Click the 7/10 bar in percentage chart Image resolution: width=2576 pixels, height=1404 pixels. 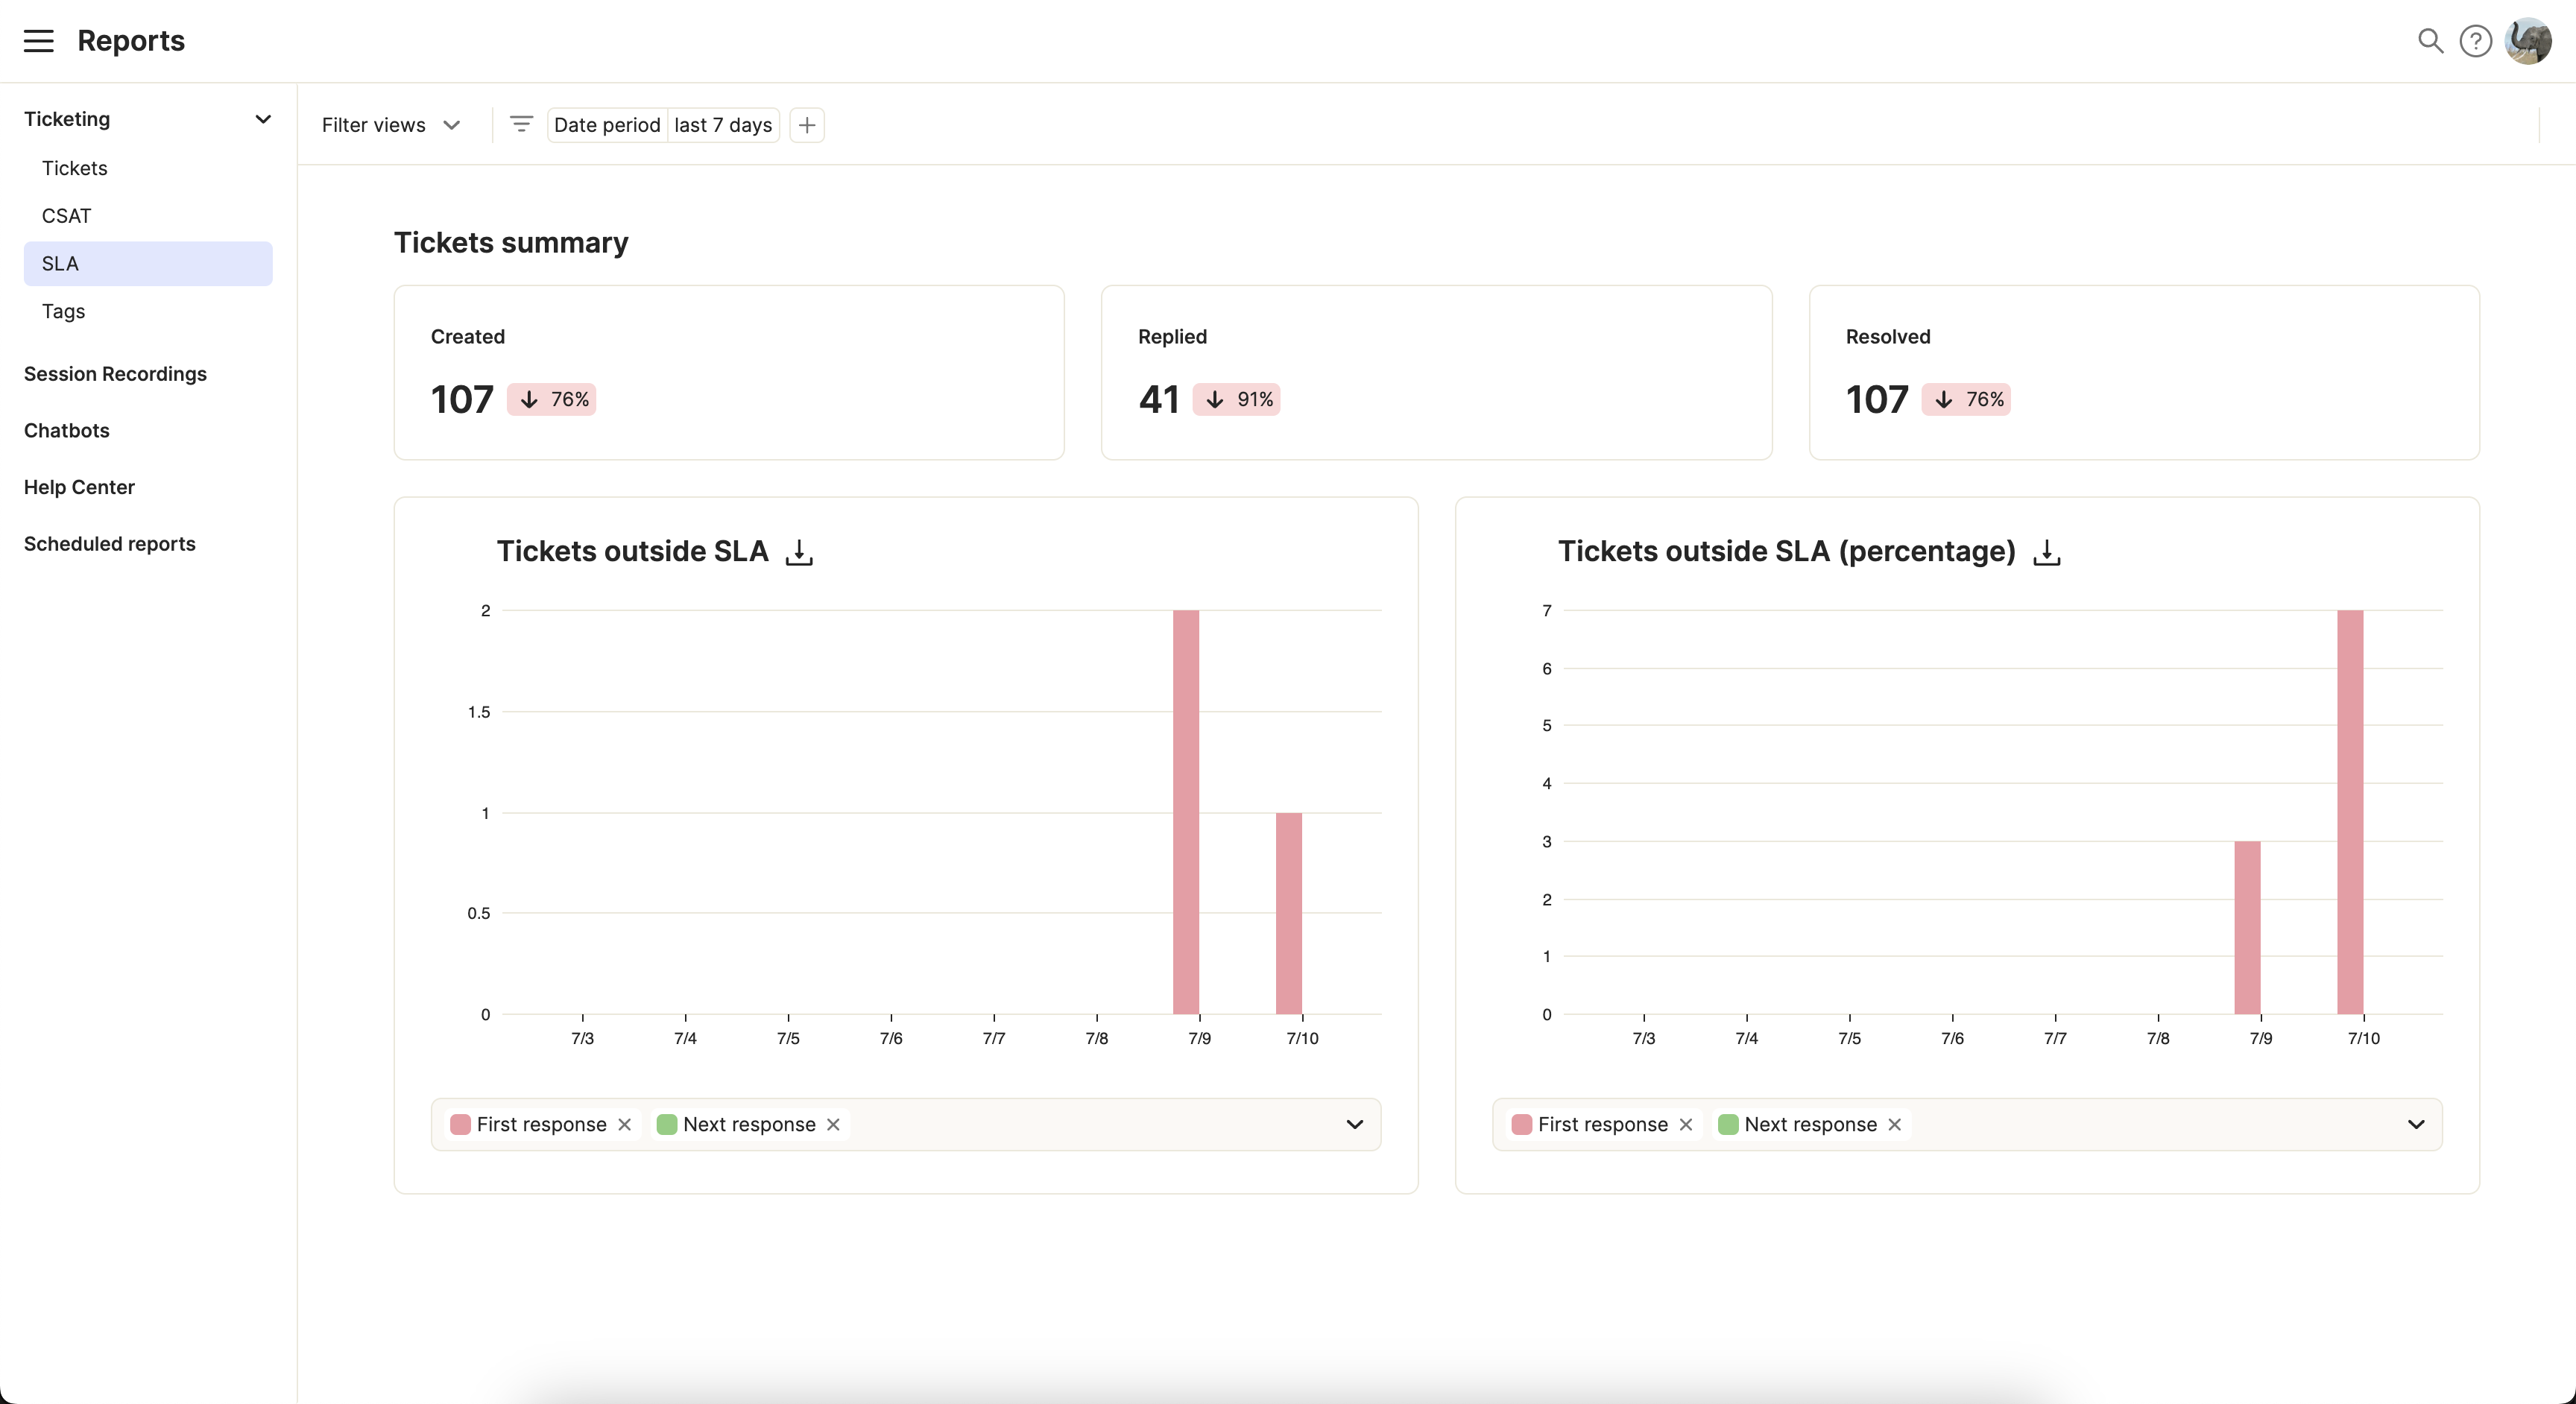pos(2351,812)
